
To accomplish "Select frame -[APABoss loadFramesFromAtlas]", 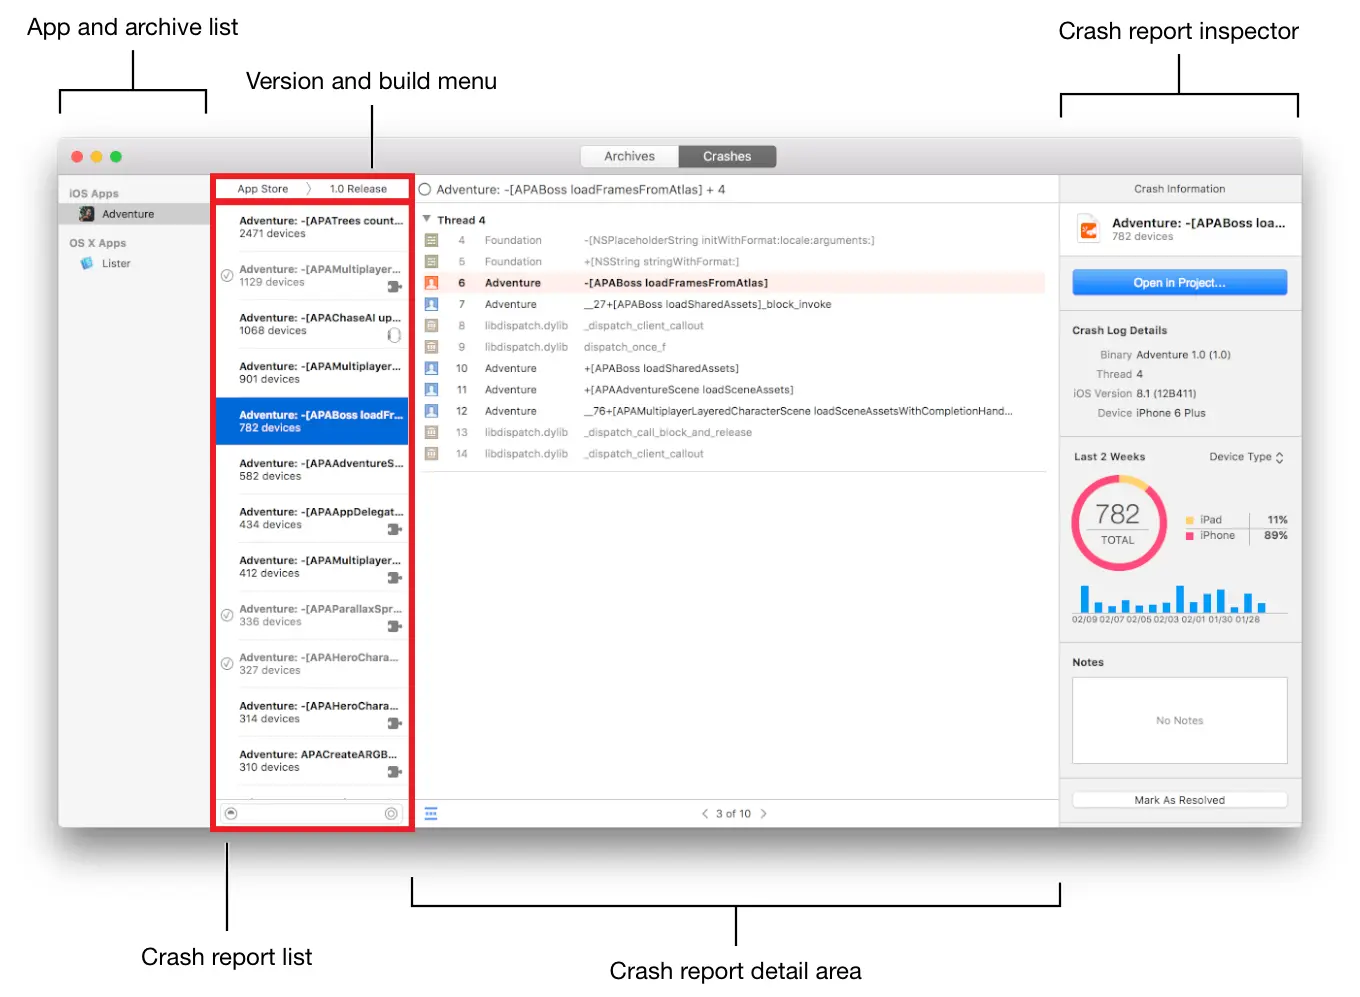I will pyautogui.click(x=735, y=283).
